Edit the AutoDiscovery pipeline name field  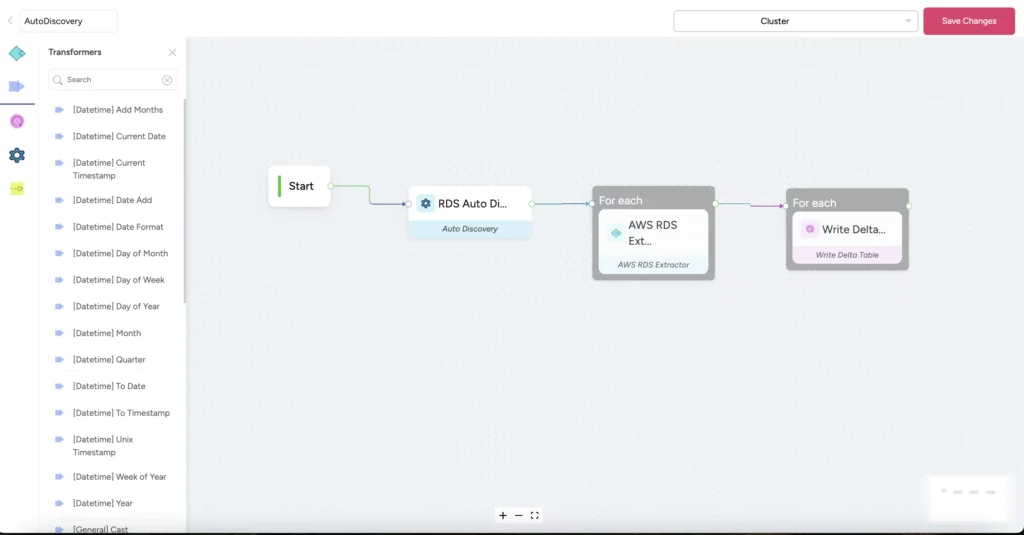point(67,20)
